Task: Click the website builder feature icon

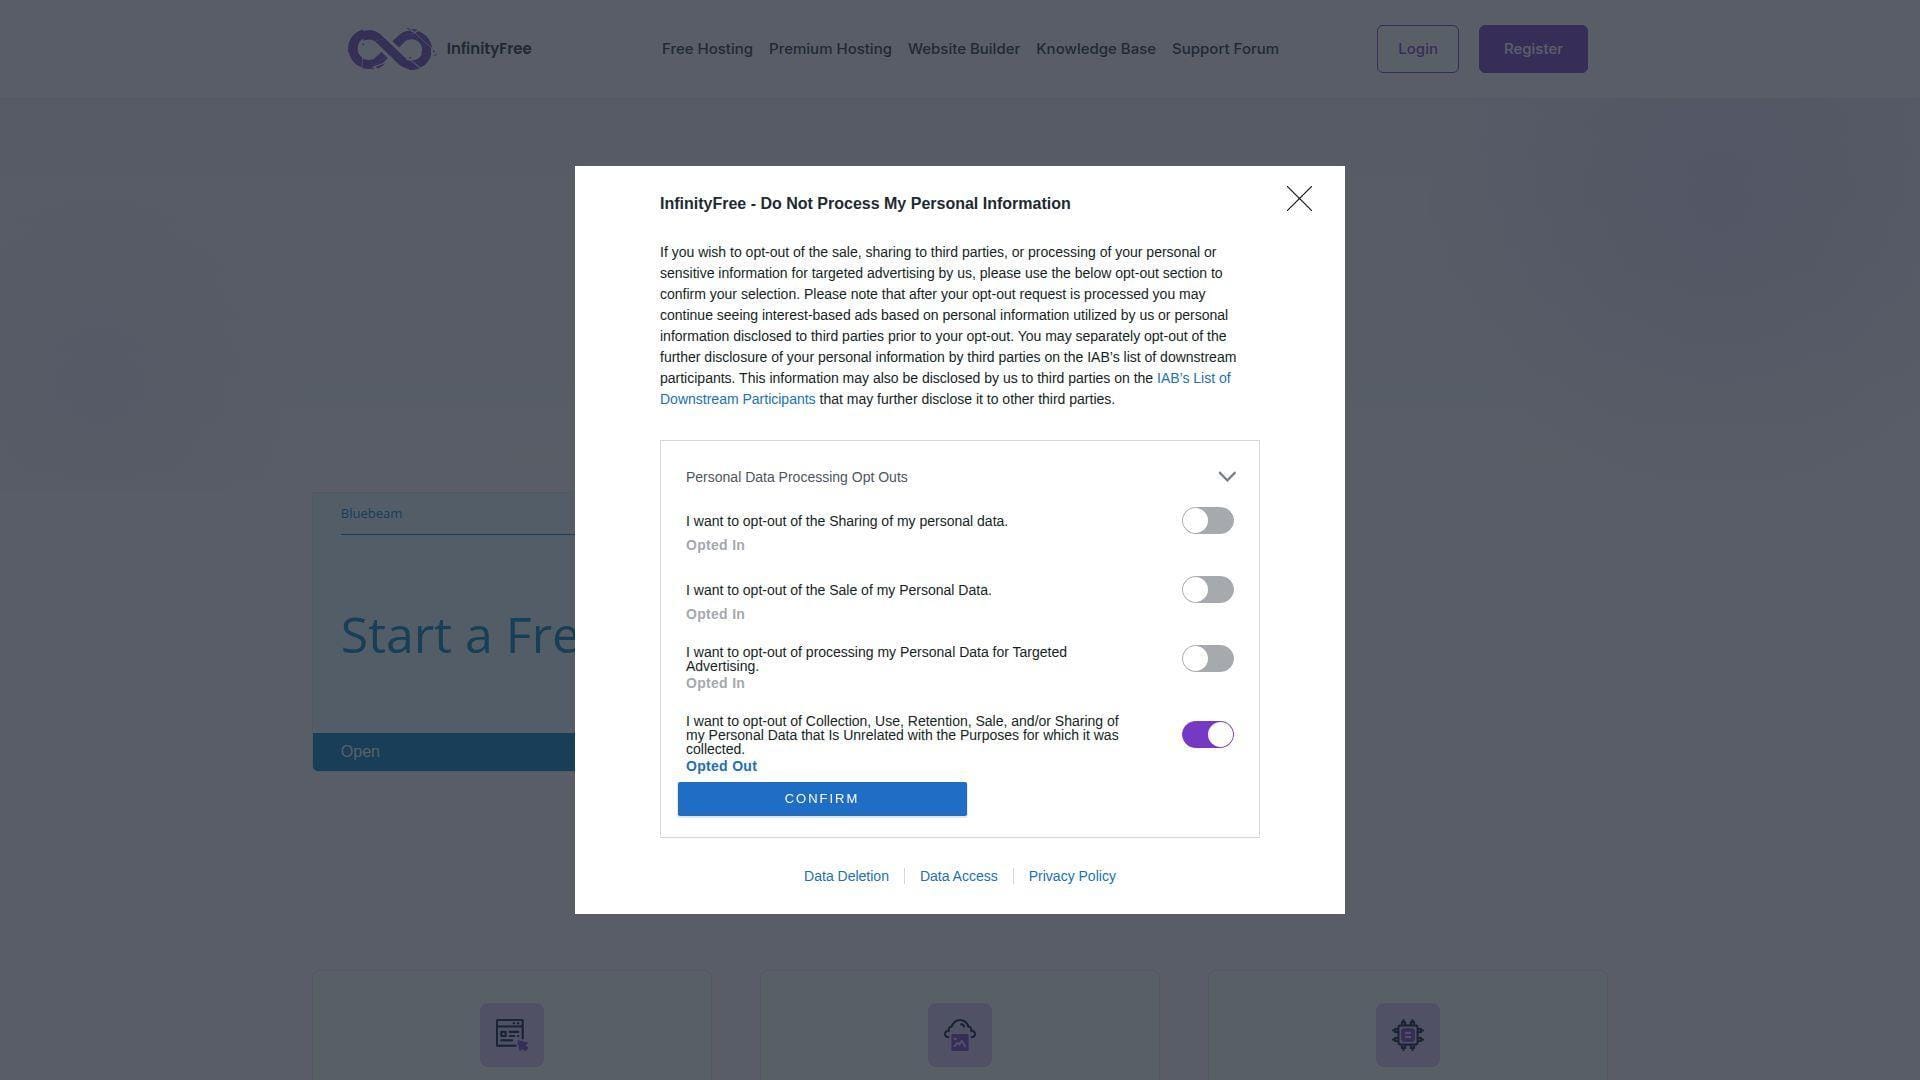Action: pos(512,1035)
